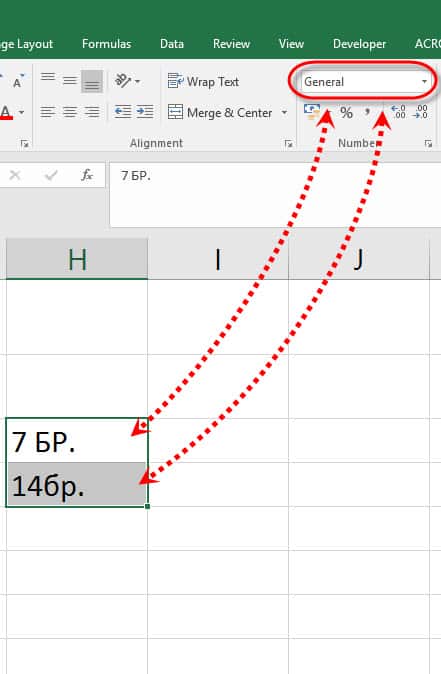Toggle the Bottom Align button
This screenshot has width=441, height=674.
[92, 81]
